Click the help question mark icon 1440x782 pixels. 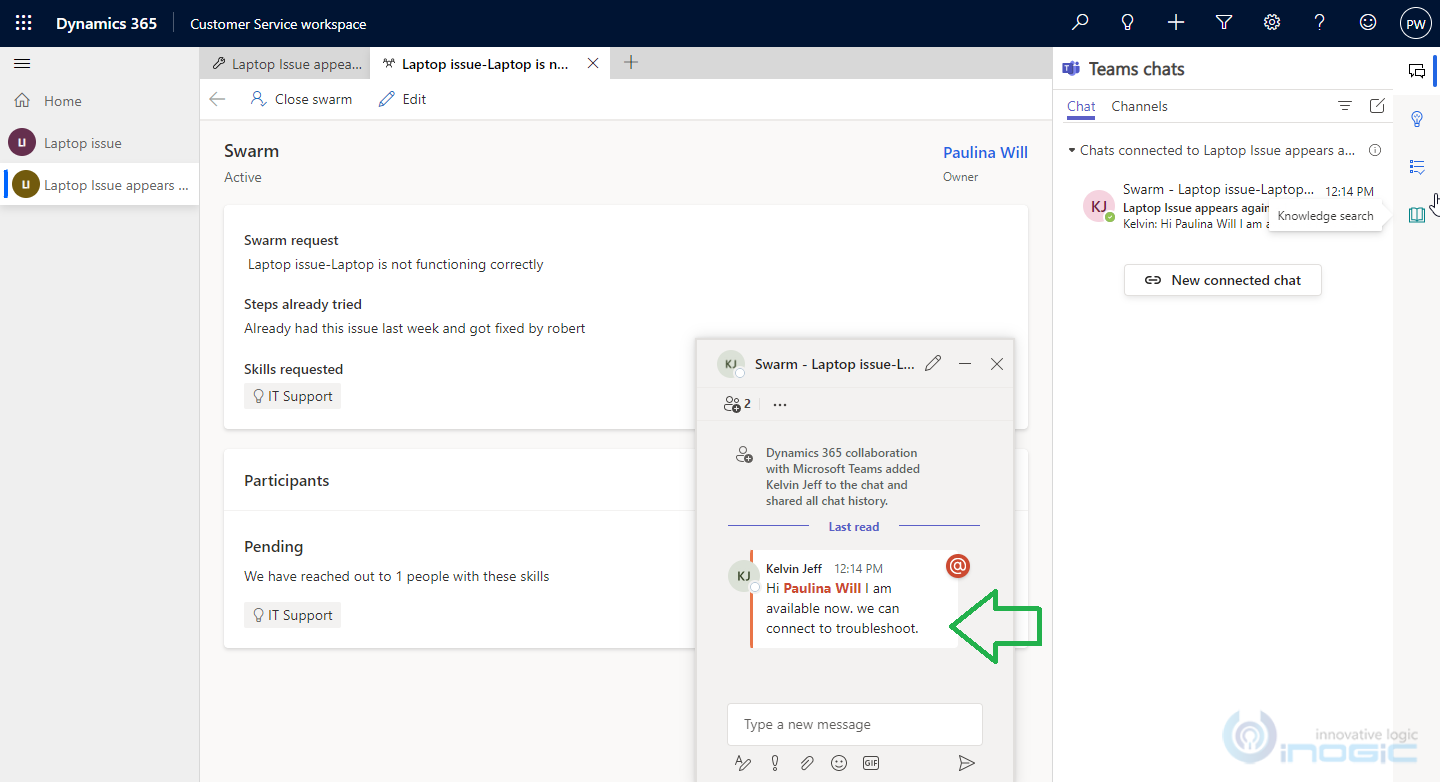1320,23
